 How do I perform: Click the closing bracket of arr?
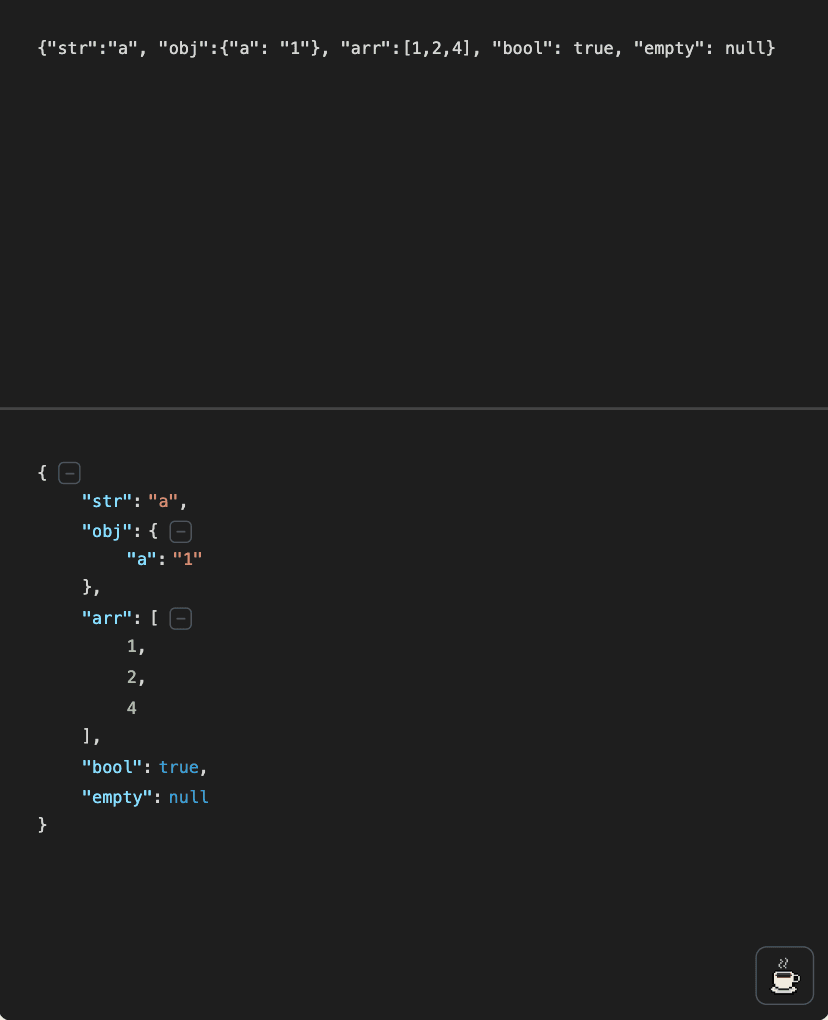[x=87, y=737]
